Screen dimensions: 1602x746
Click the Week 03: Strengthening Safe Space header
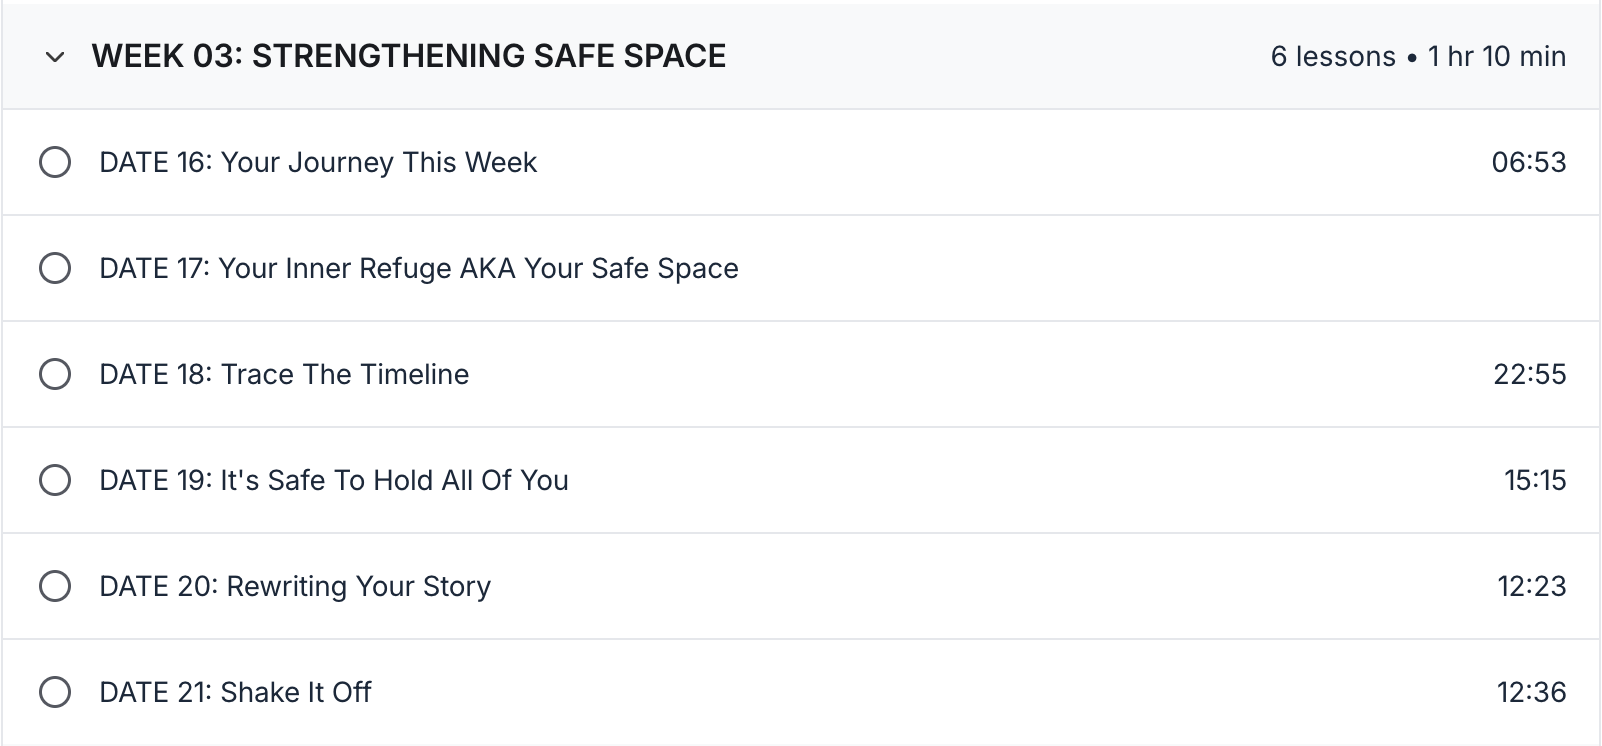point(409,56)
